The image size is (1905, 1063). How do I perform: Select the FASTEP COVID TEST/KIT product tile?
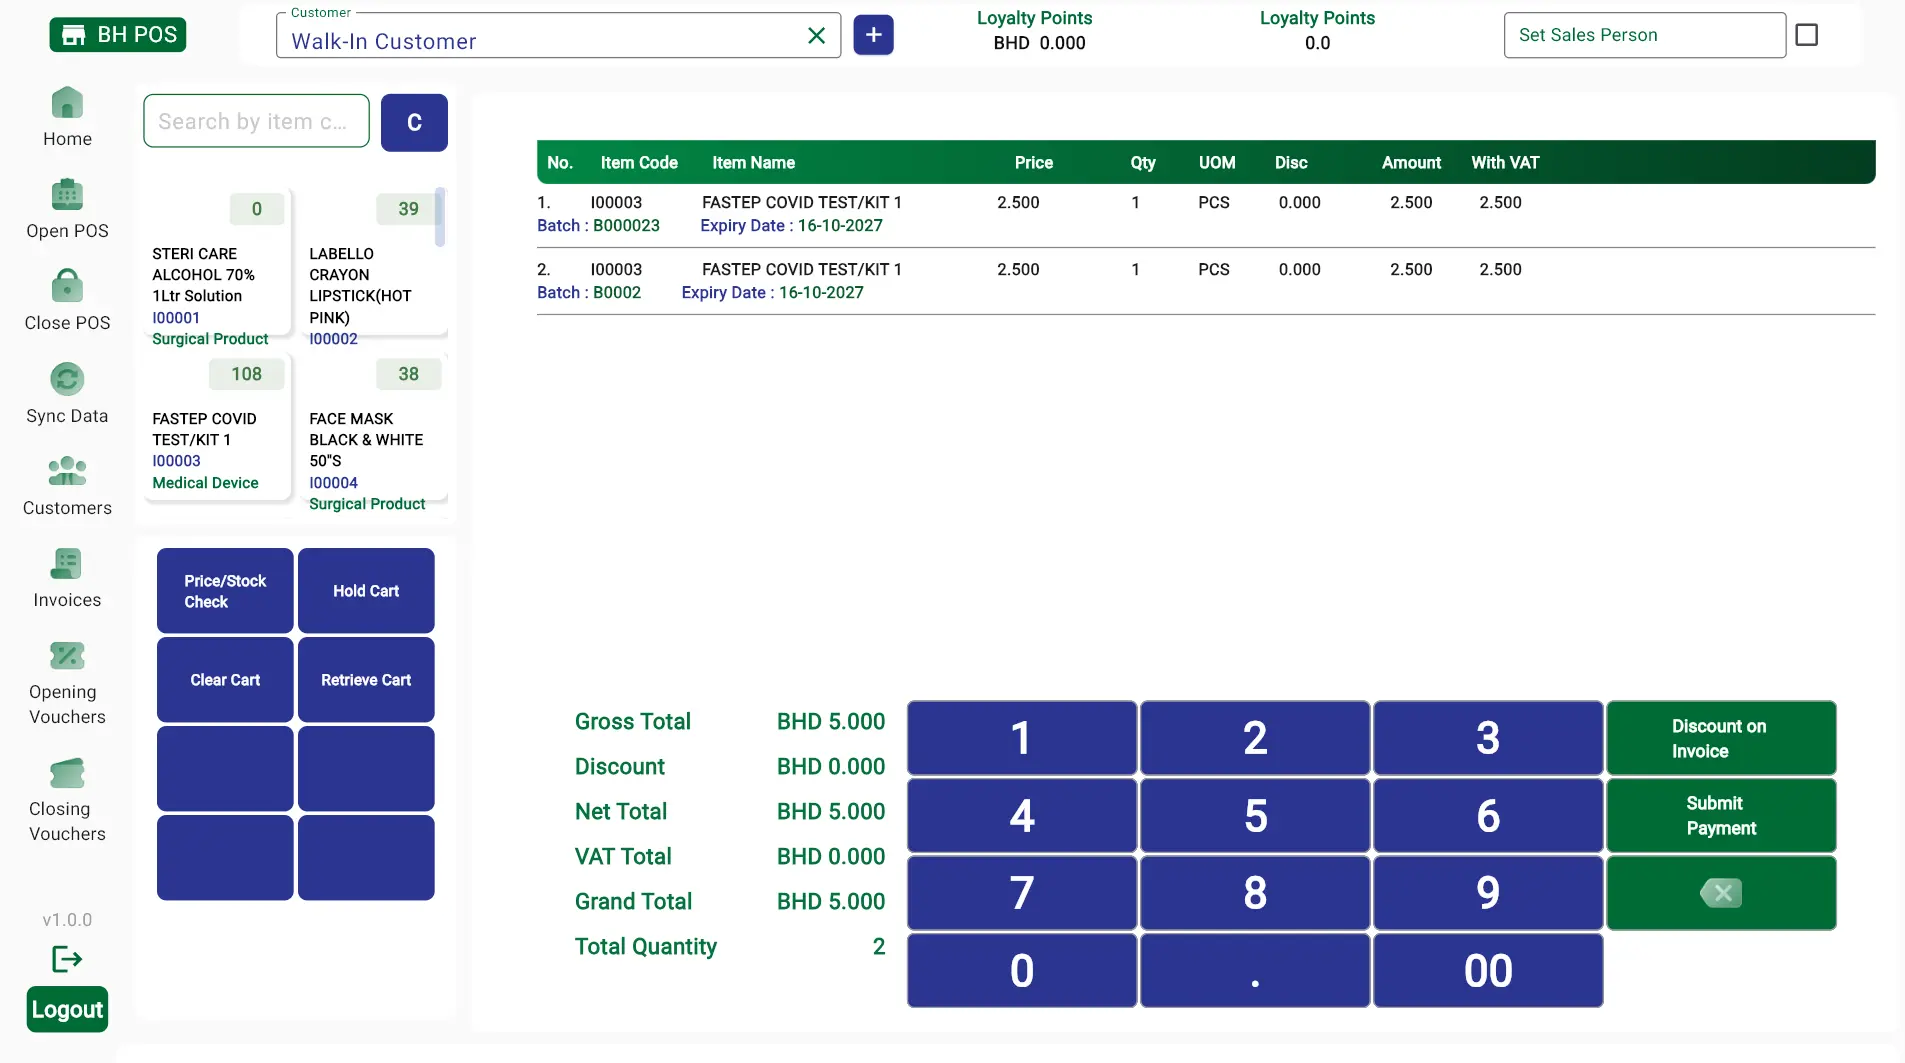(x=218, y=428)
